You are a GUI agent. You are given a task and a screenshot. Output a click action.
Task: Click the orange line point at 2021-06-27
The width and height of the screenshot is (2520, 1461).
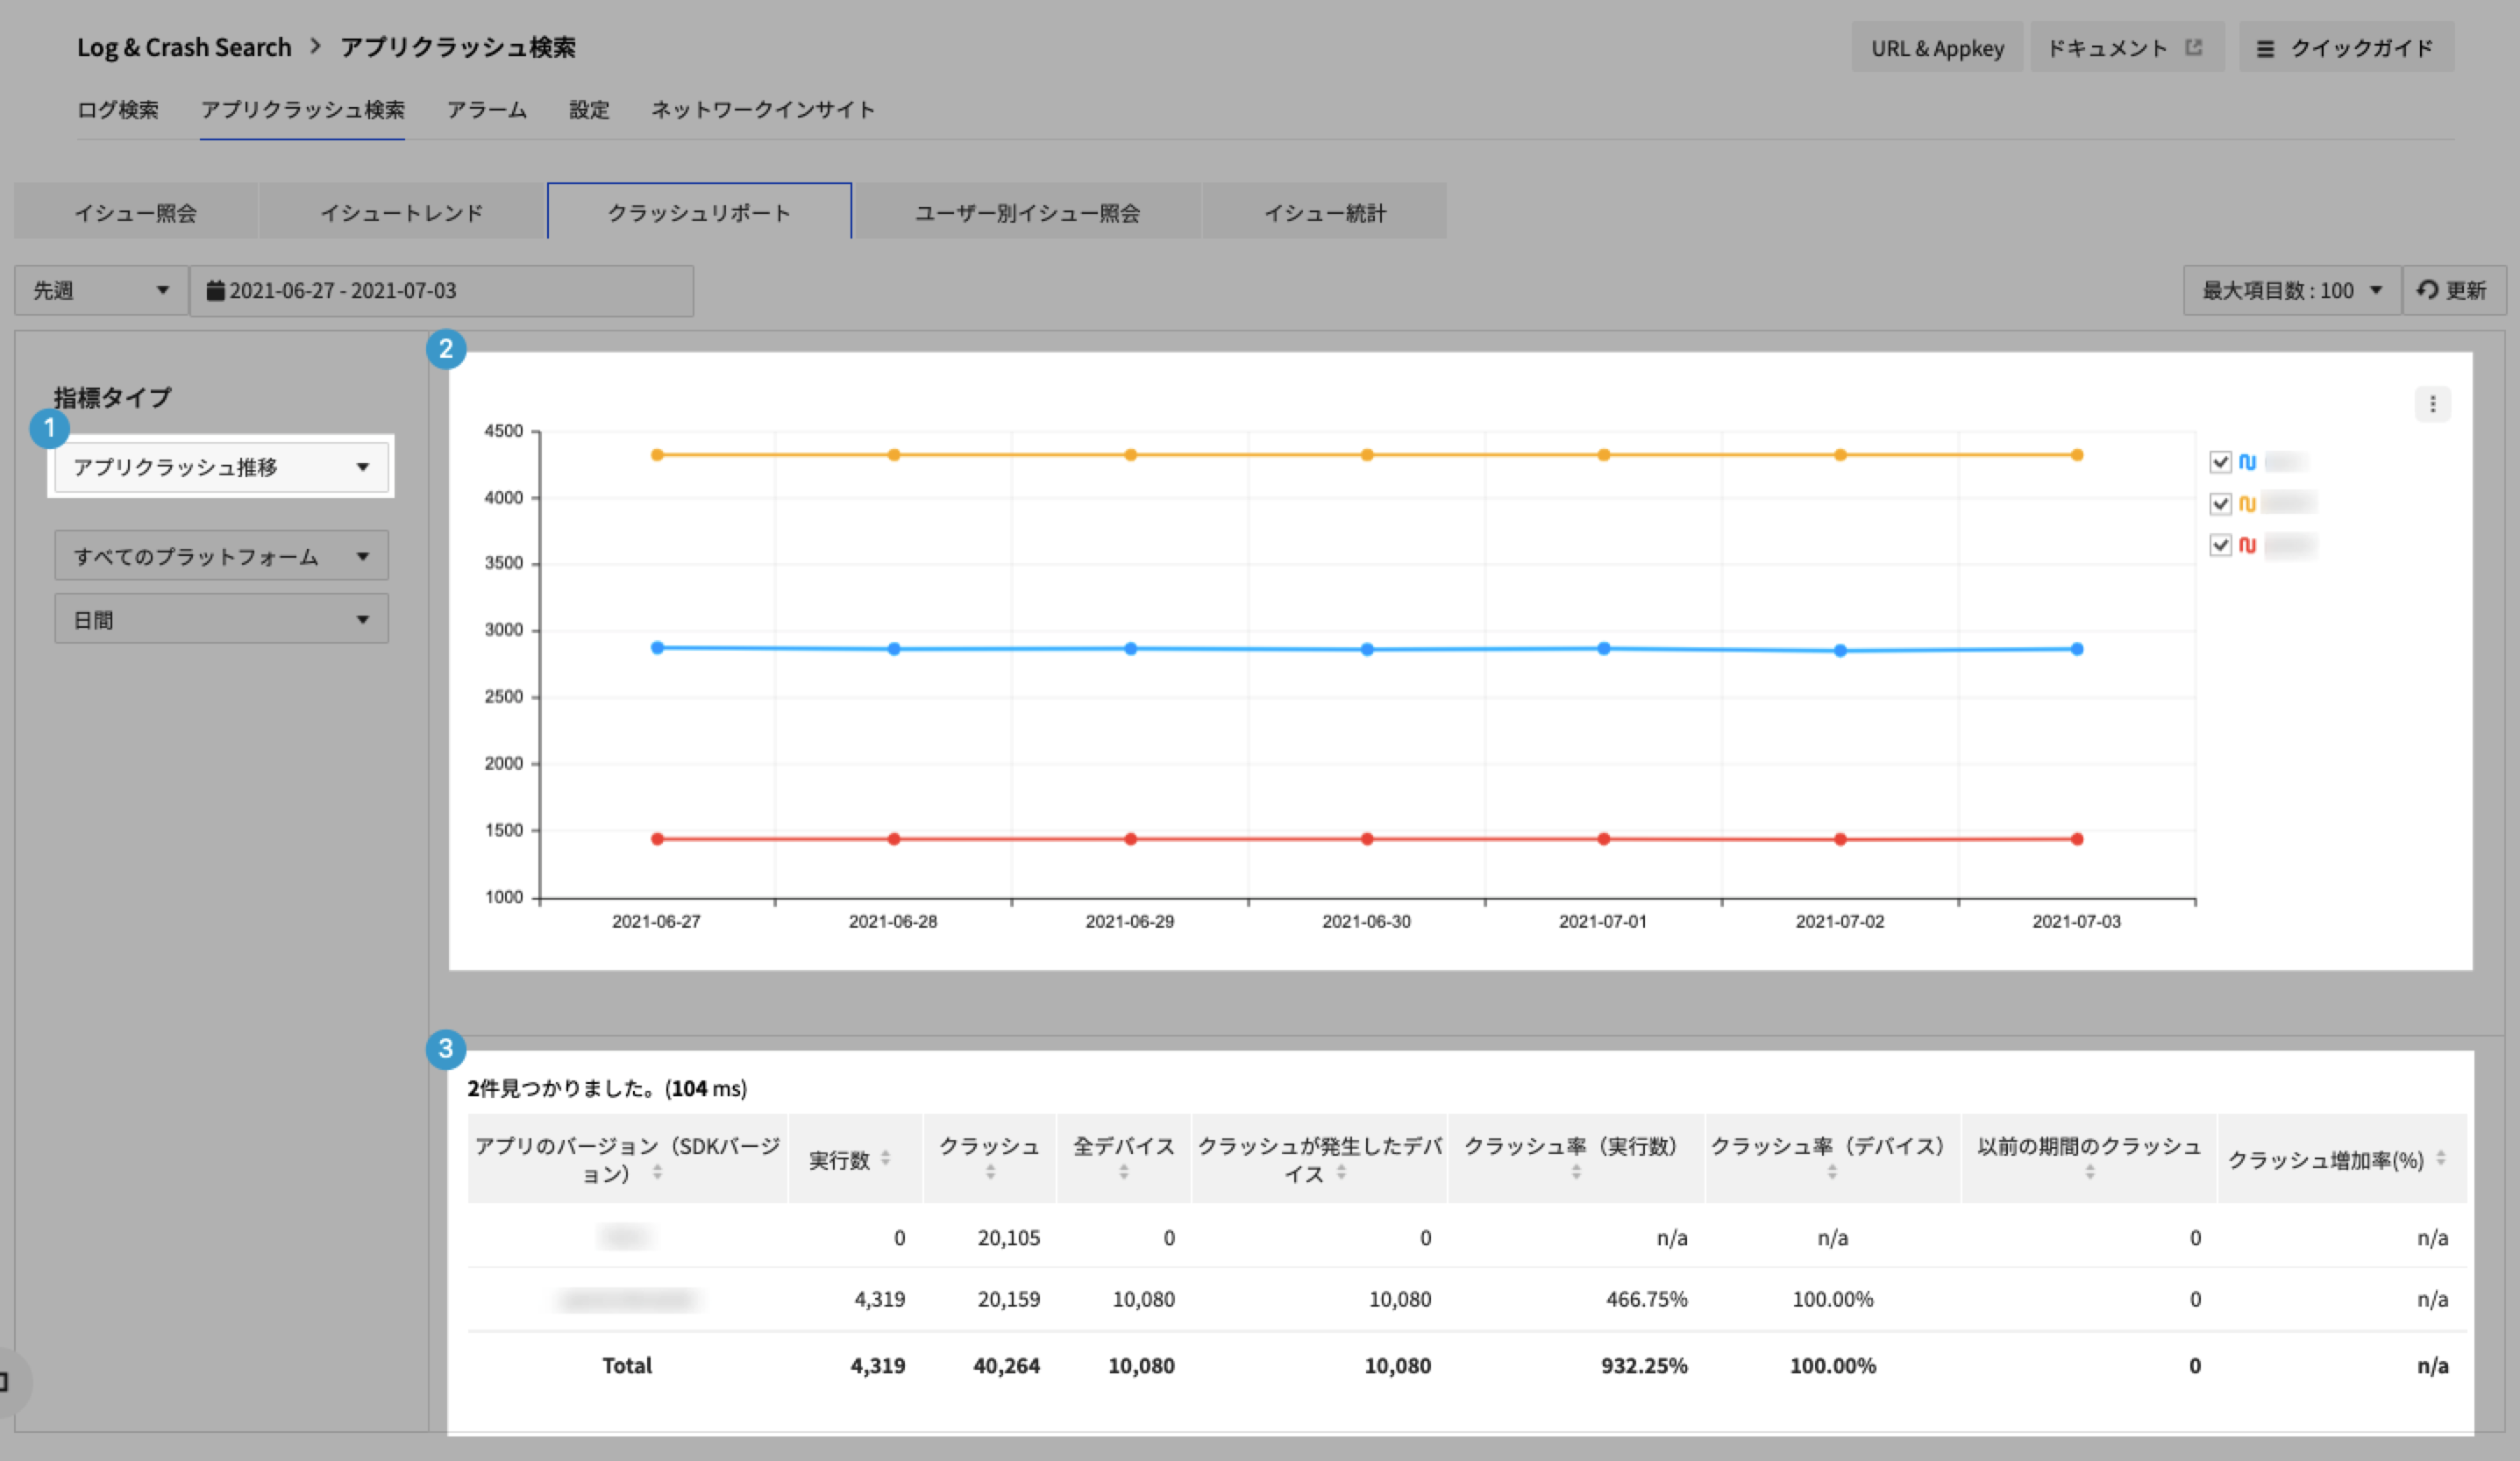coord(657,455)
